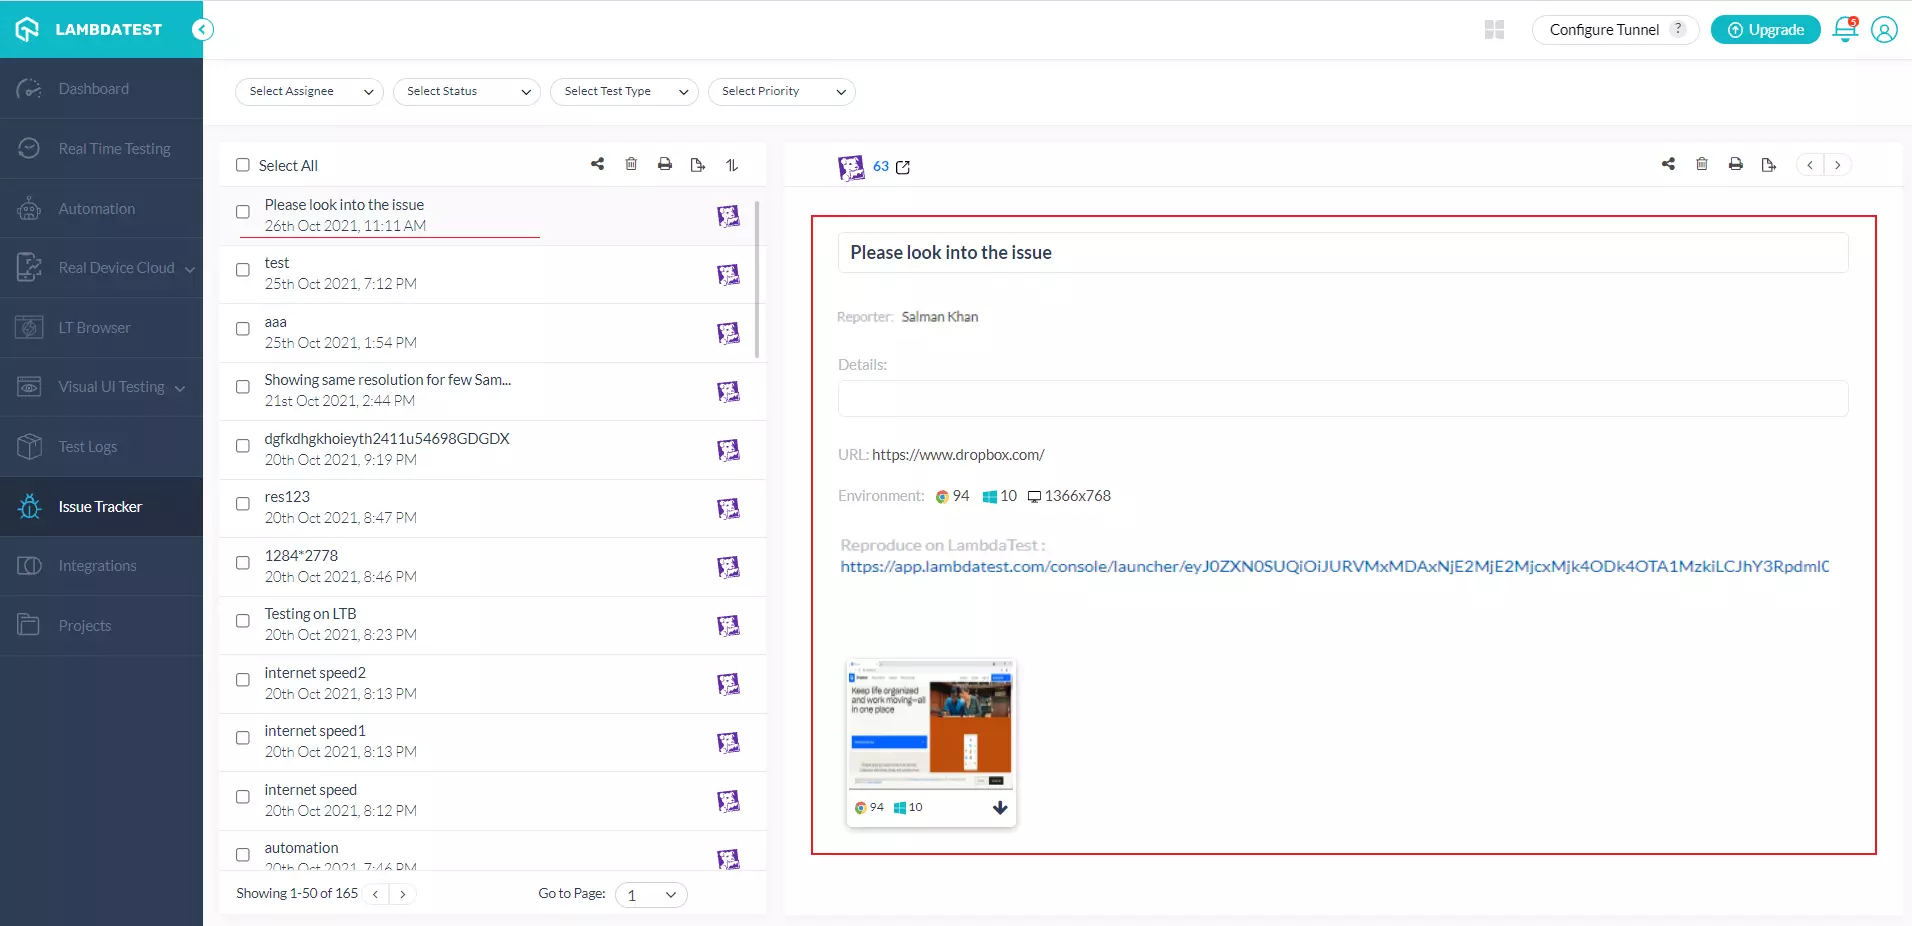Print issue using detail panel printer icon
Screen dimensions: 1912x926
click(x=1736, y=164)
